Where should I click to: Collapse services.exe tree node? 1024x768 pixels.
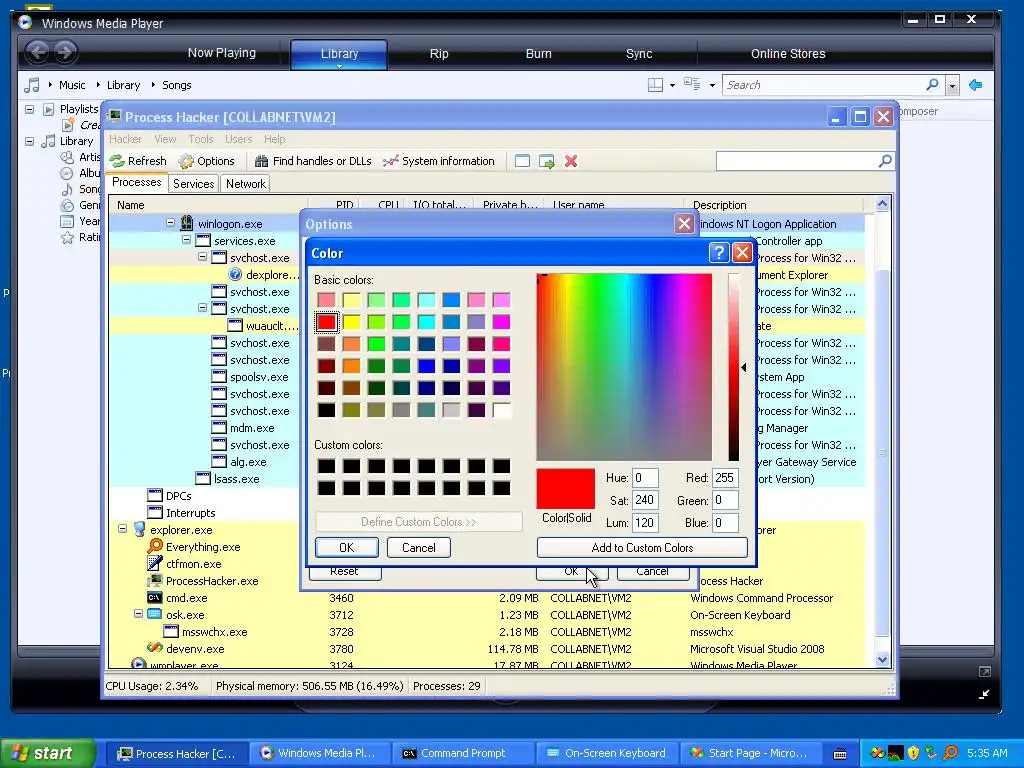186,240
